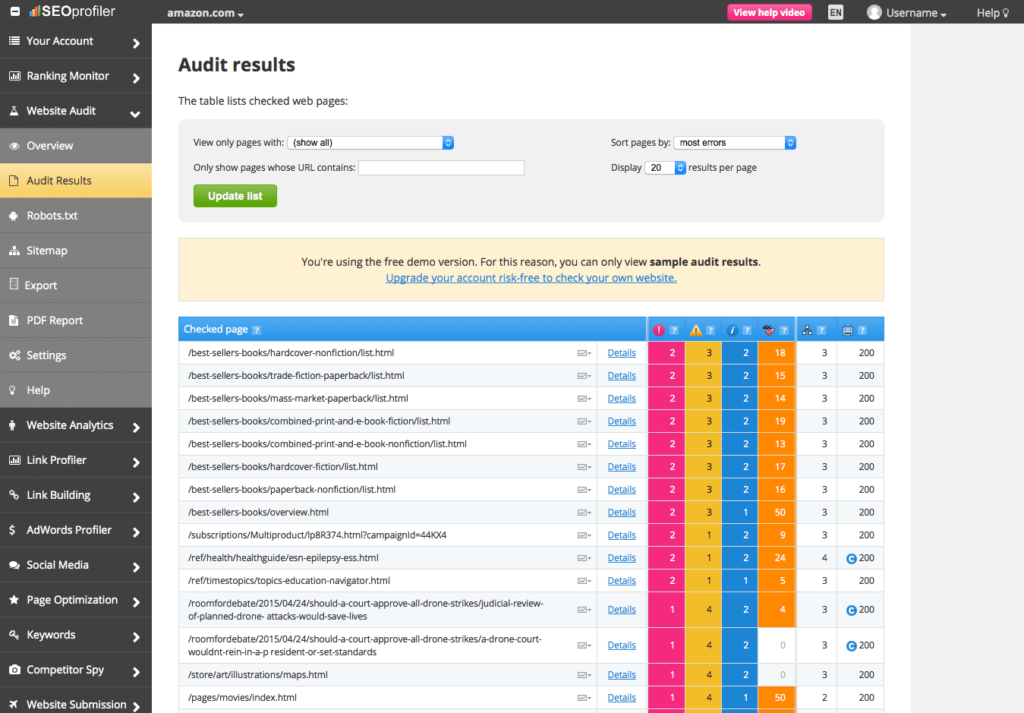Click the Username avatar icon
This screenshot has width=1024, height=713.
pyautogui.click(x=874, y=12)
